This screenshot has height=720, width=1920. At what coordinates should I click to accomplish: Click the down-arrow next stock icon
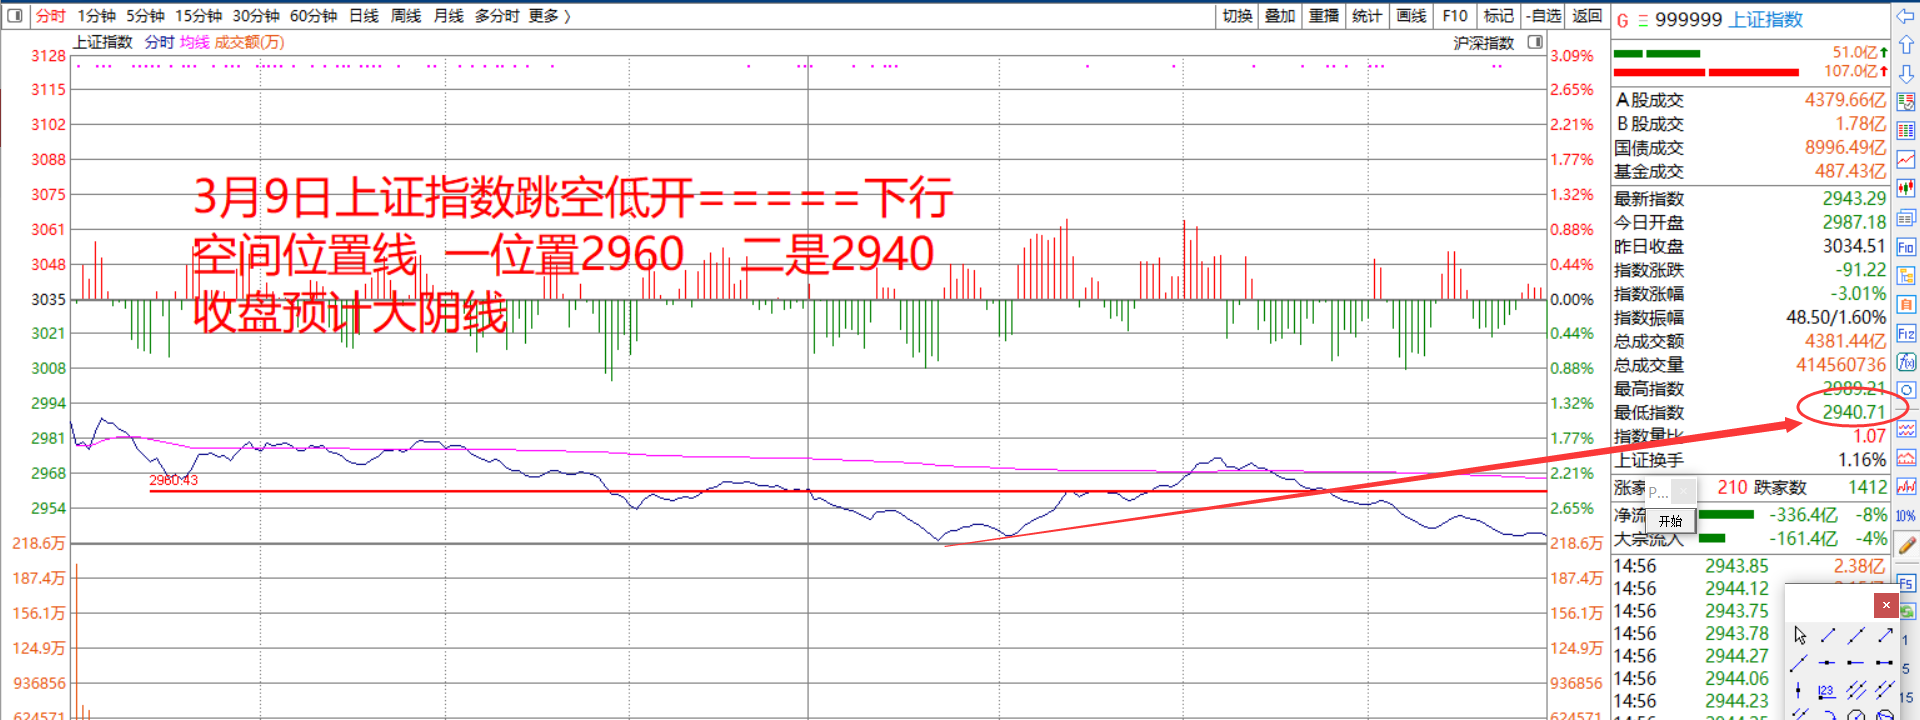(1905, 74)
